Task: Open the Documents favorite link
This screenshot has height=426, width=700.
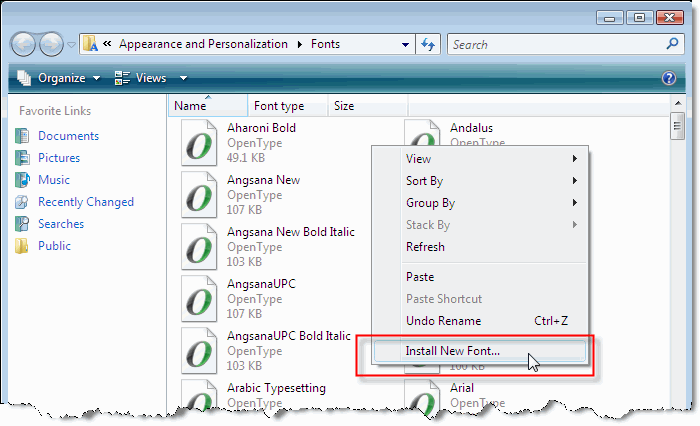Action: pos(68,136)
